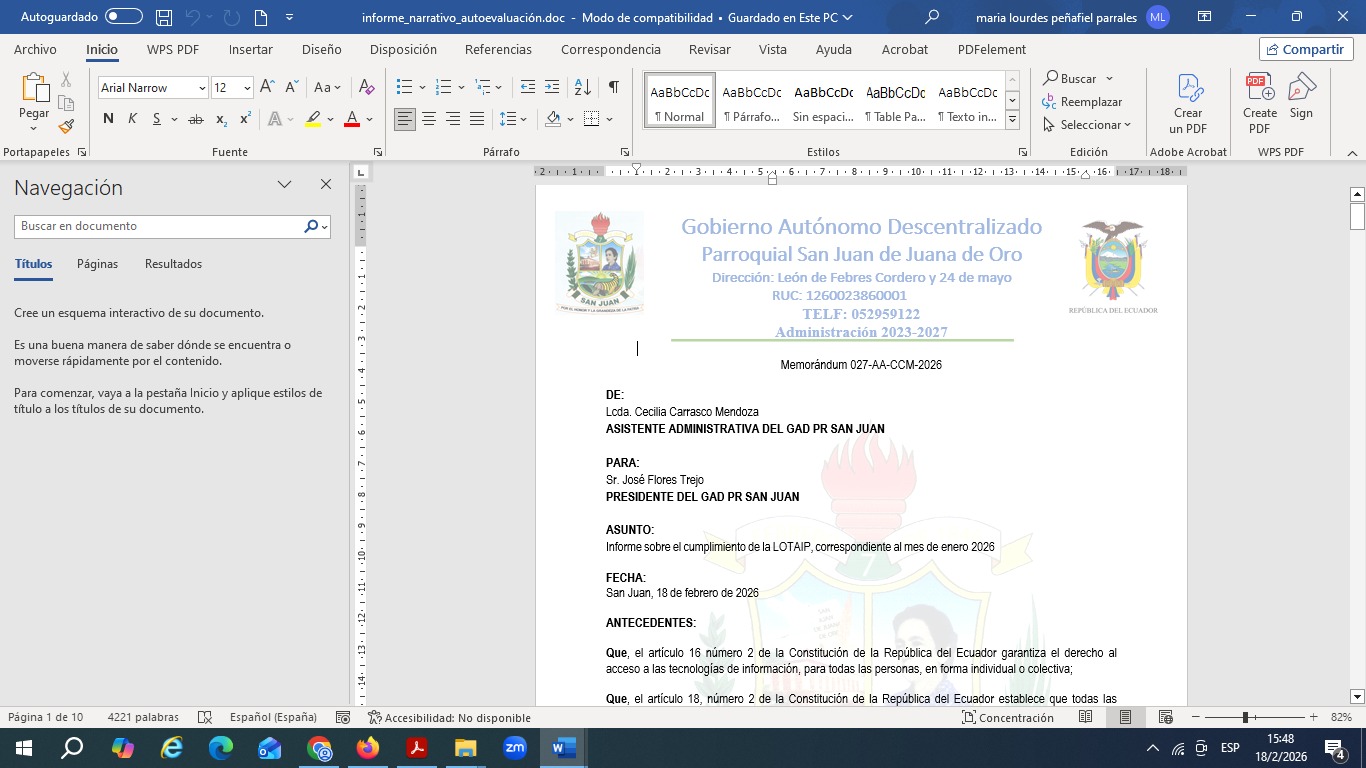1366x768 pixels.
Task: Open the Insertar ribbon tab
Action: pos(250,49)
